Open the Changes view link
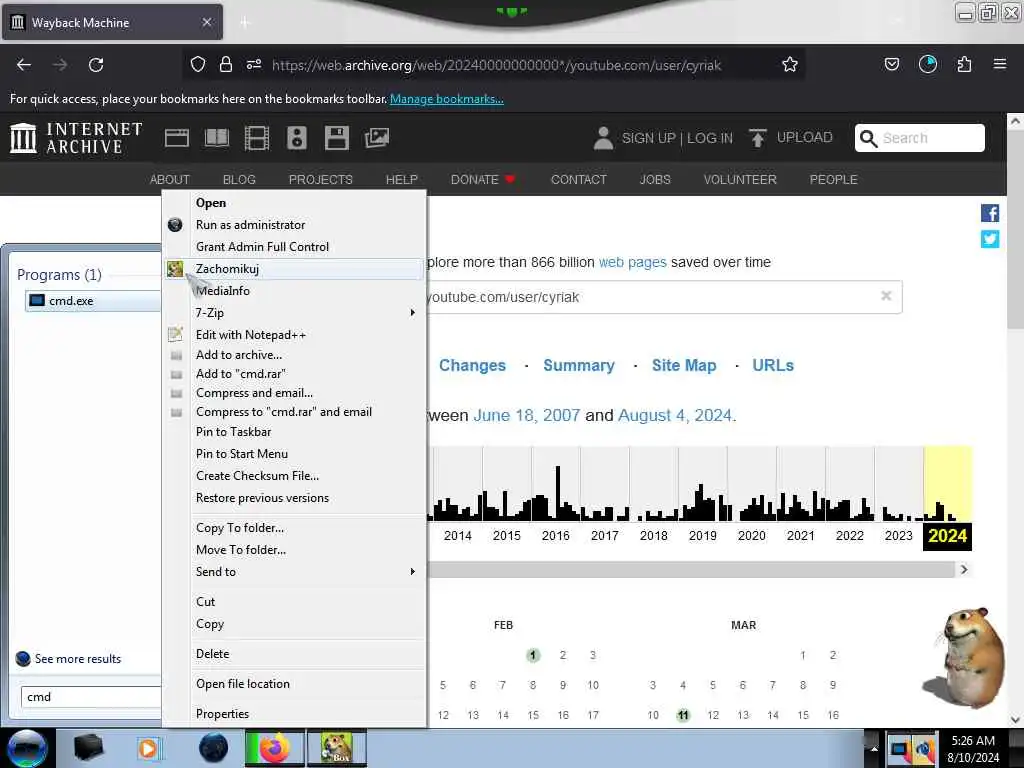 coord(472,365)
